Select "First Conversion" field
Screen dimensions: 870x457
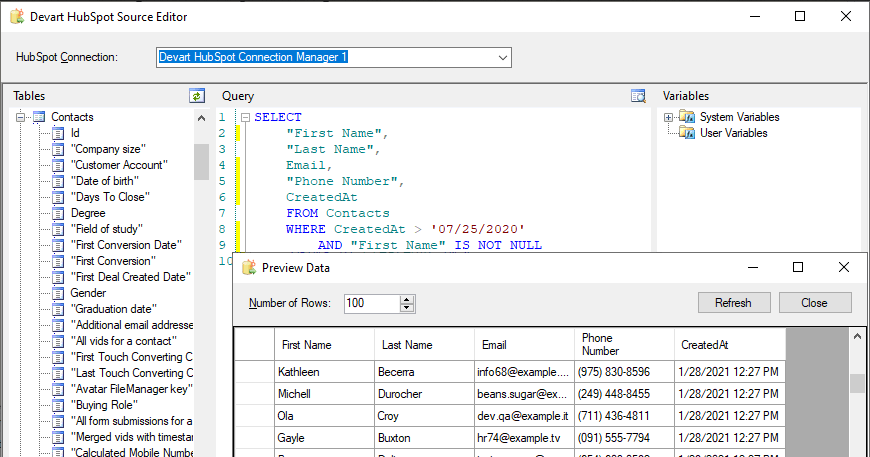pos(113,261)
